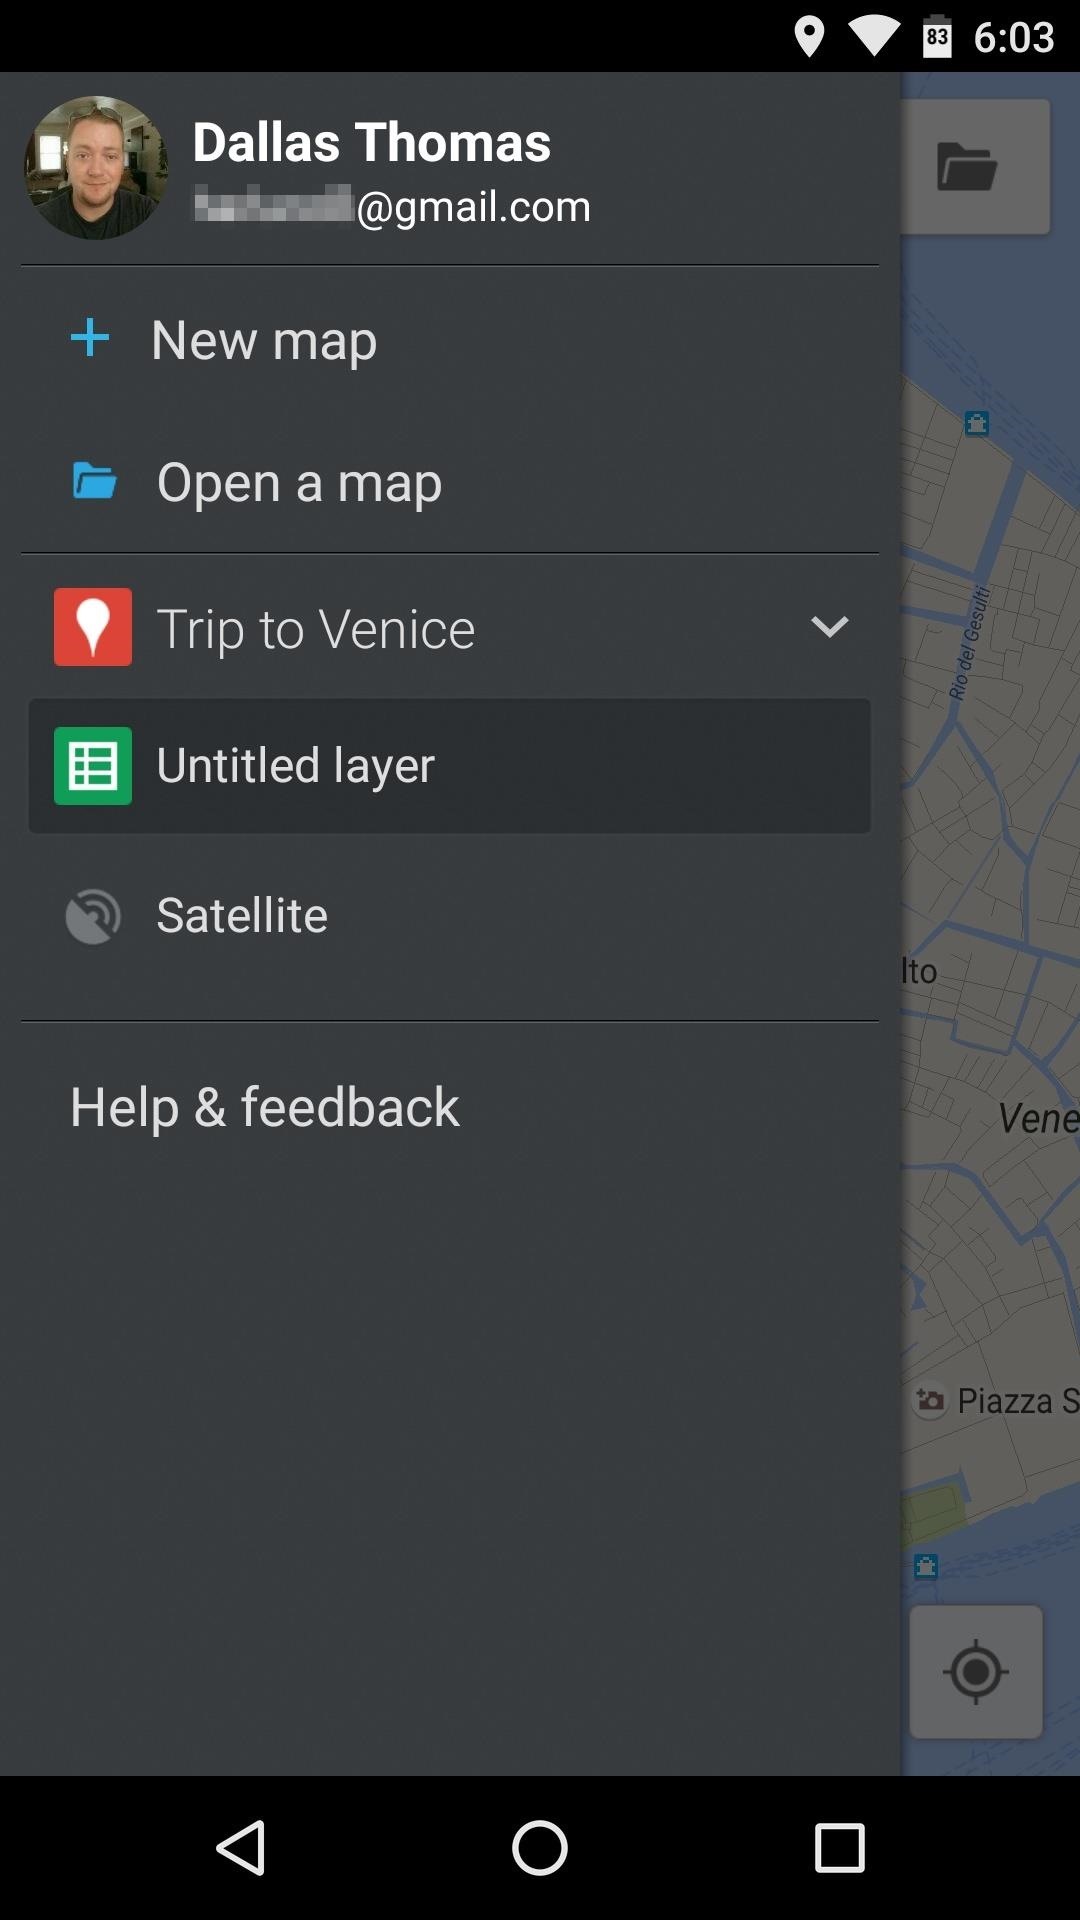Tap the green table icon of Untitled layer
The image size is (1080, 1920).
click(x=93, y=766)
